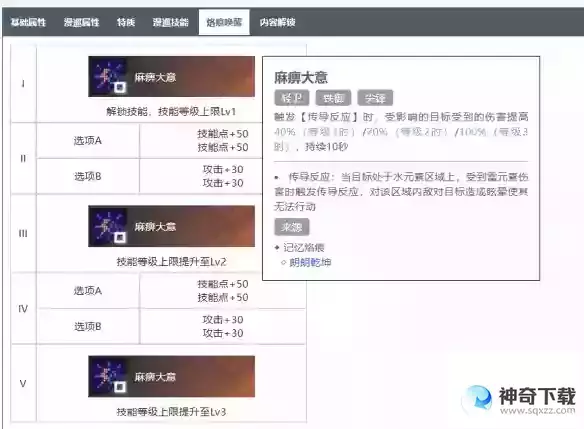Click the third gray tag under tooltip title
Screen dimensions: 584x429
tap(375, 98)
